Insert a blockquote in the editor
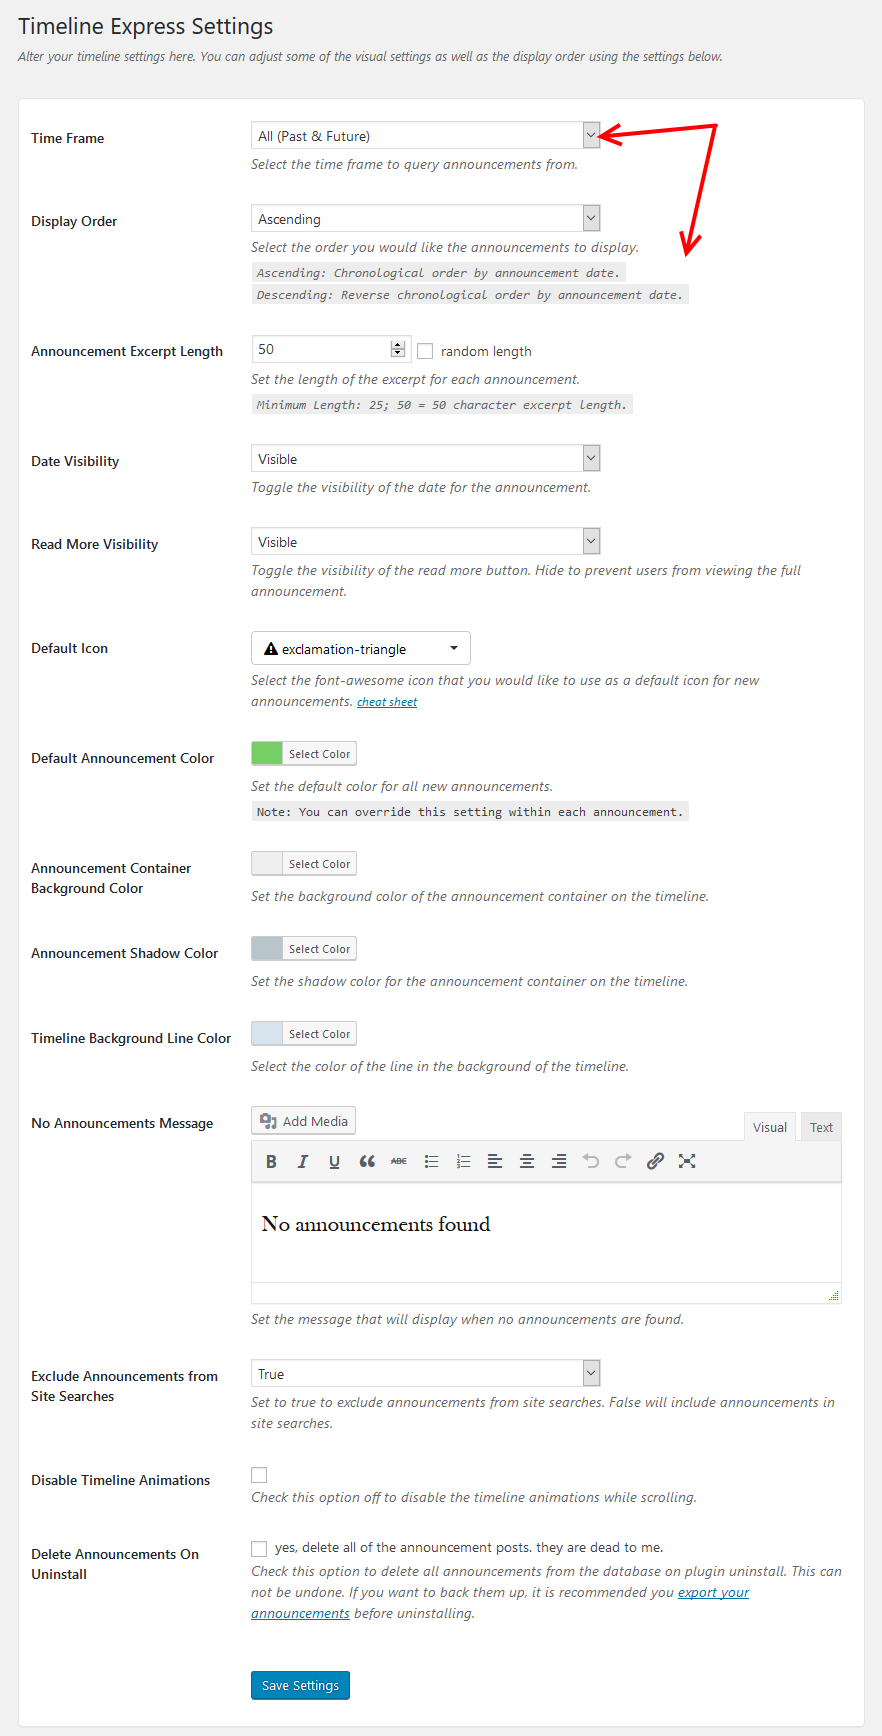The height and width of the screenshot is (1736, 882). (367, 1161)
